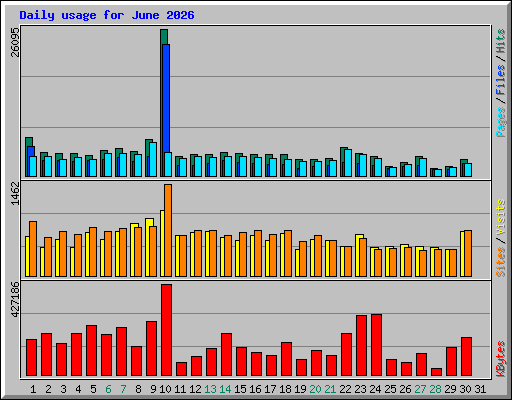Click the red KBytes bar for day 24
The width and height of the screenshot is (512, 400).
click(376, 345)
